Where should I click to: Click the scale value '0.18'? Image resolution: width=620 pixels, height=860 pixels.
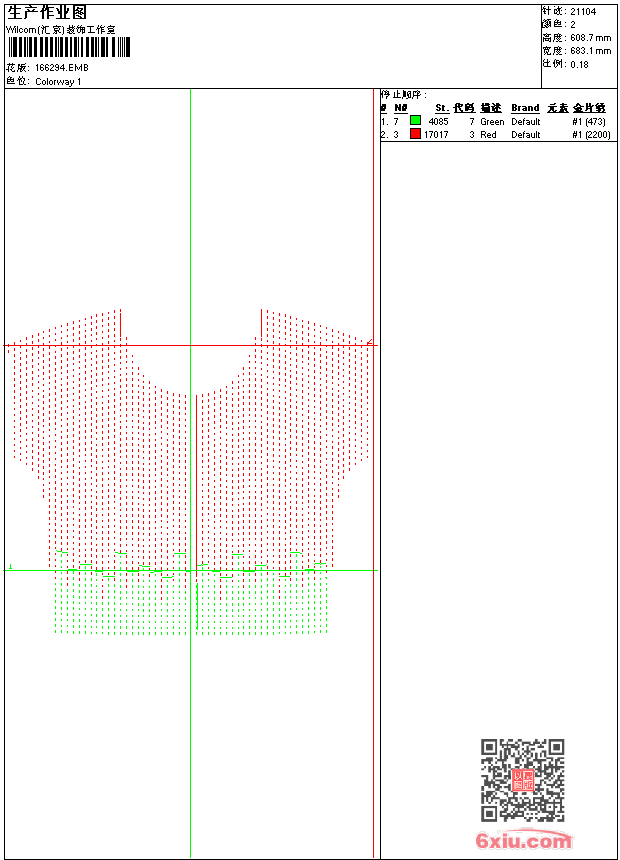click(579, 64)
